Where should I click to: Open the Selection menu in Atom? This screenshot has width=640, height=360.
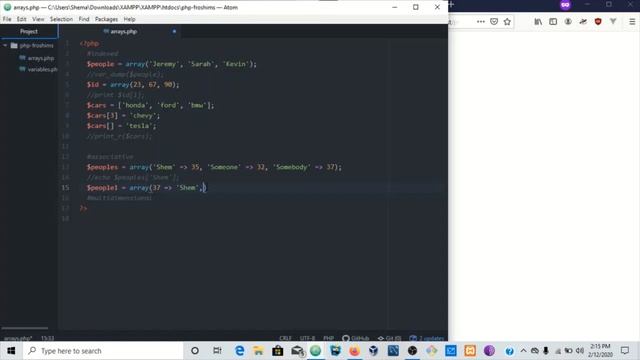click(x=61, y=19)
